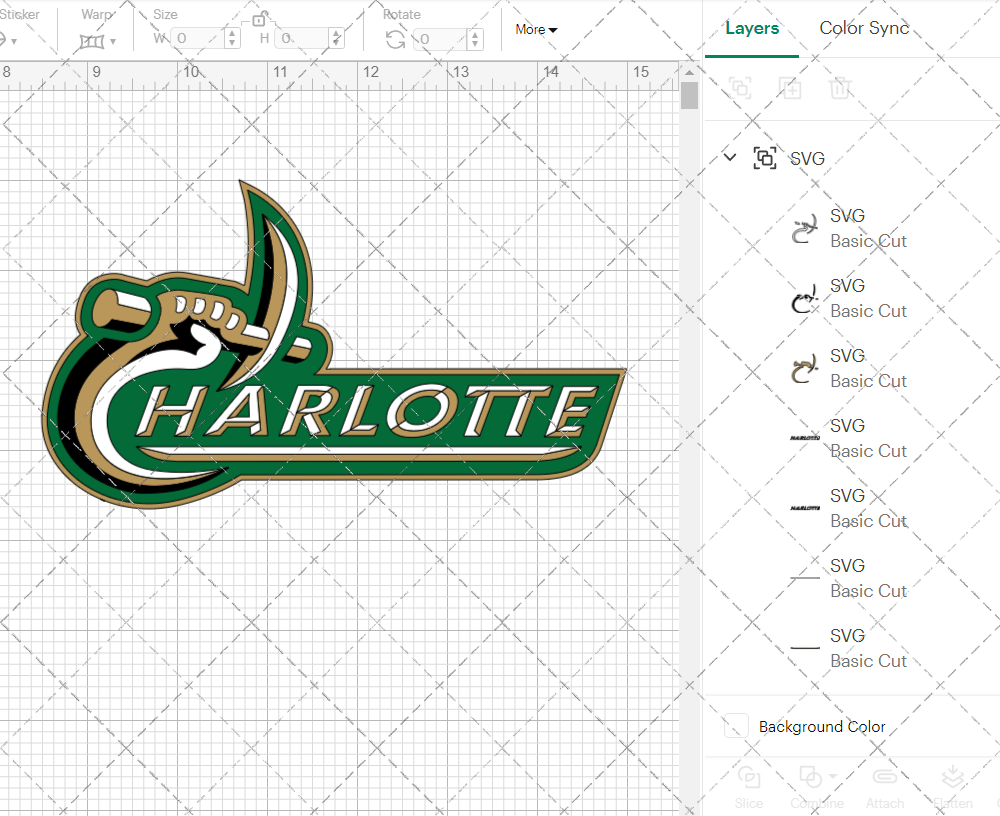Screen dimensions: 1000x816
Task: Click the circular Rotate reset icon
Action: tap(395, 37)
